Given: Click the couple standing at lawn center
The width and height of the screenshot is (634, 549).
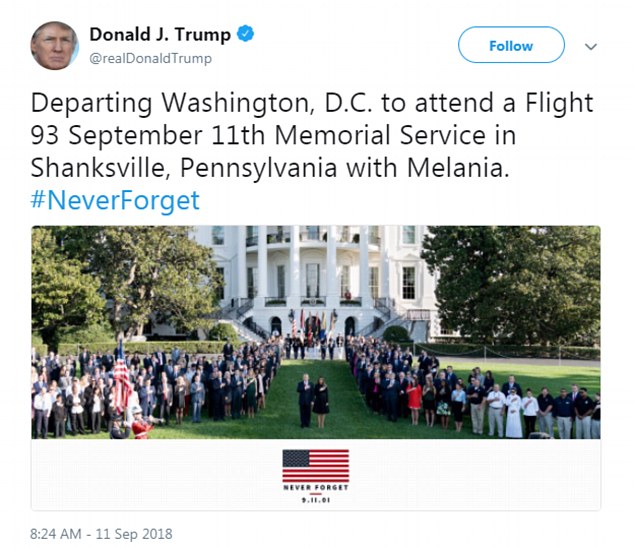Looking at the screenshot, I should [x=312, y=398].
